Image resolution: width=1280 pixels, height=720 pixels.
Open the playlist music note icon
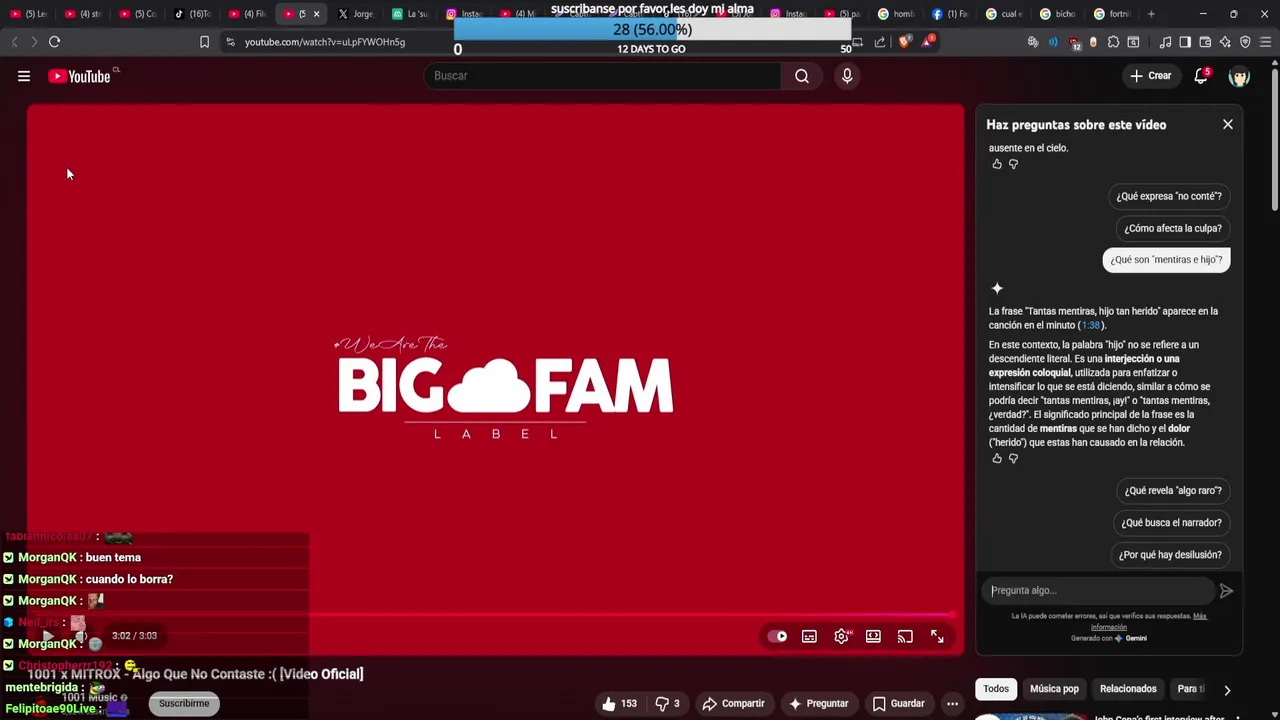pyautogui.click(x=1165, y=42)
